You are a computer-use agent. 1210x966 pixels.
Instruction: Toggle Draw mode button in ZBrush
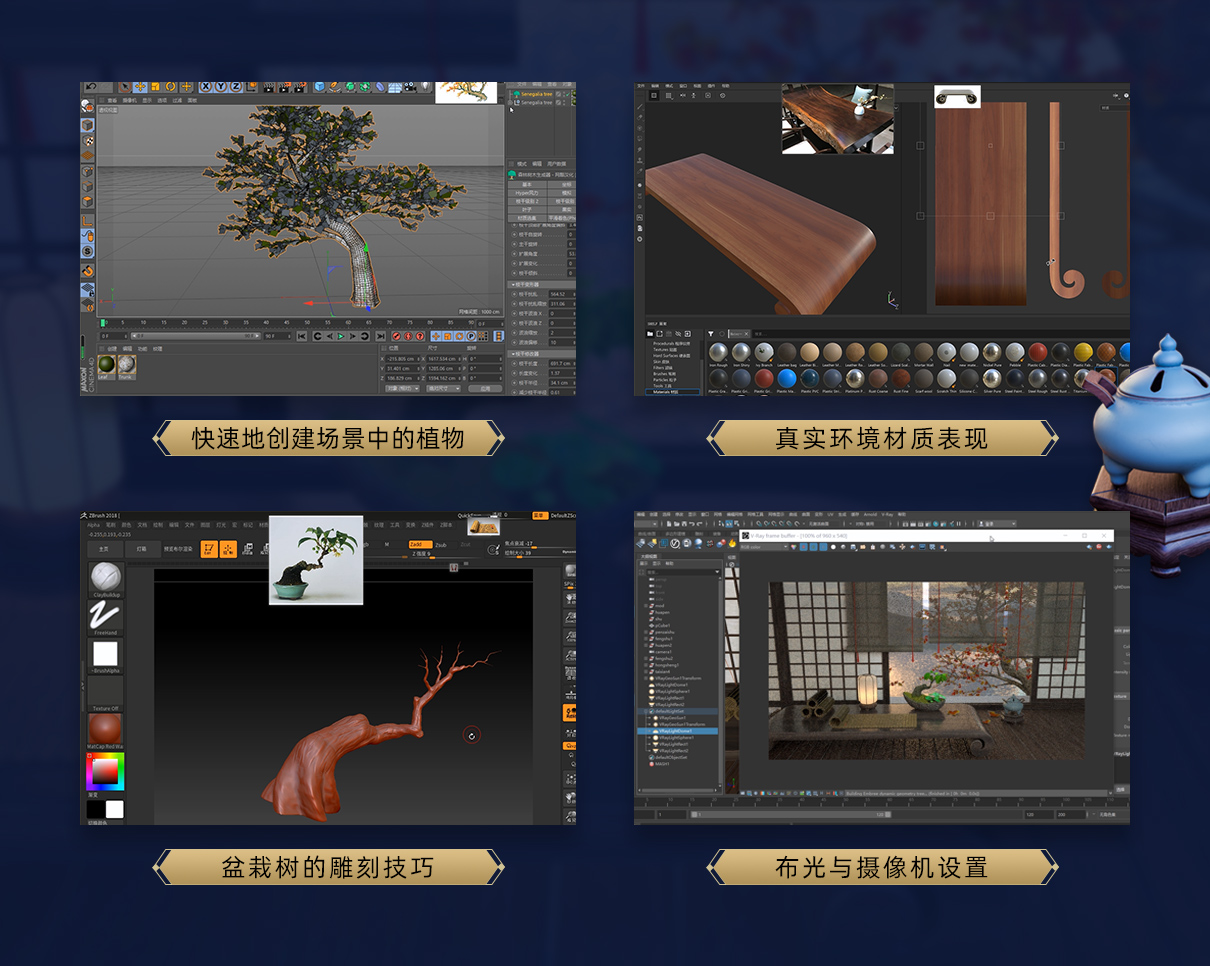tap(228, 549)
